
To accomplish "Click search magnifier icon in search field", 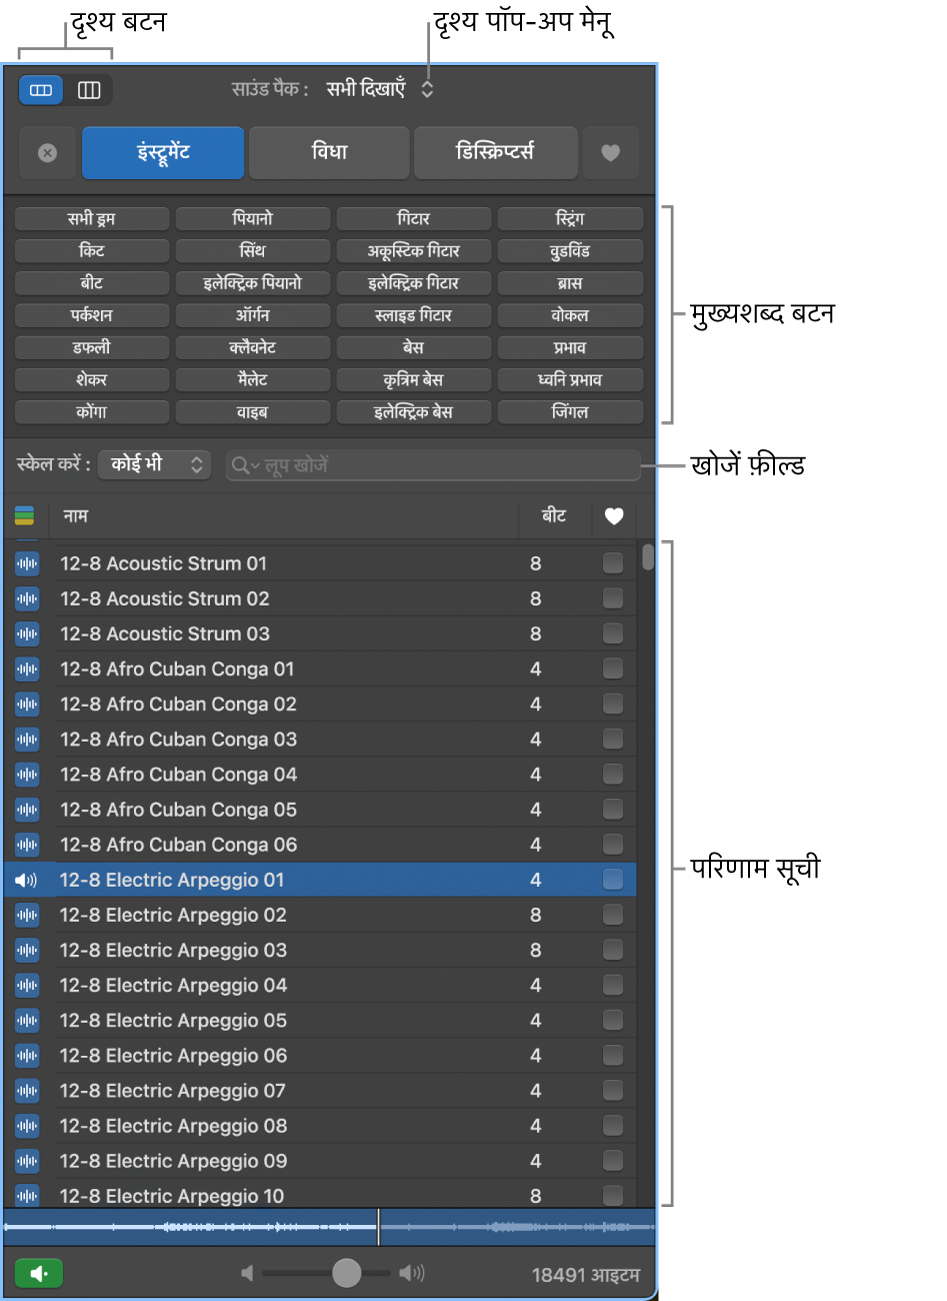I will [240, 465].
